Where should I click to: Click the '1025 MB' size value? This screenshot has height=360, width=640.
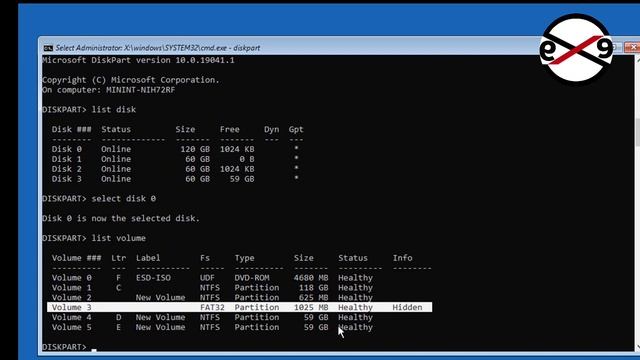311,307
